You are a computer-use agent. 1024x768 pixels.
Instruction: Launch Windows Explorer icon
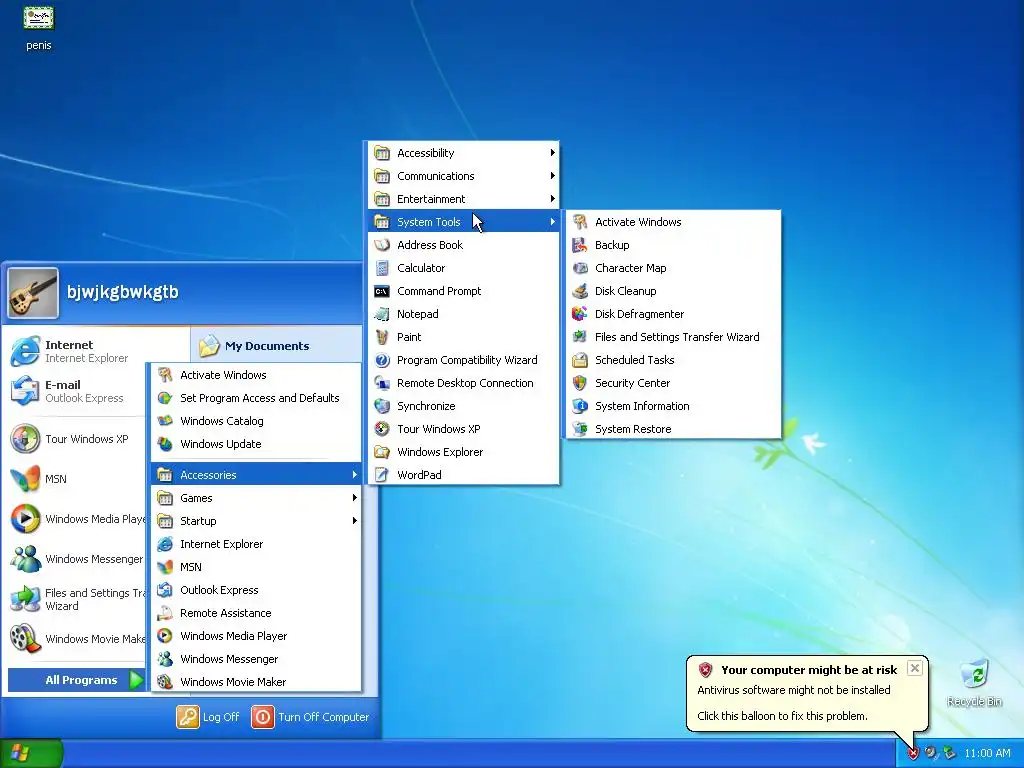(382, 452)
